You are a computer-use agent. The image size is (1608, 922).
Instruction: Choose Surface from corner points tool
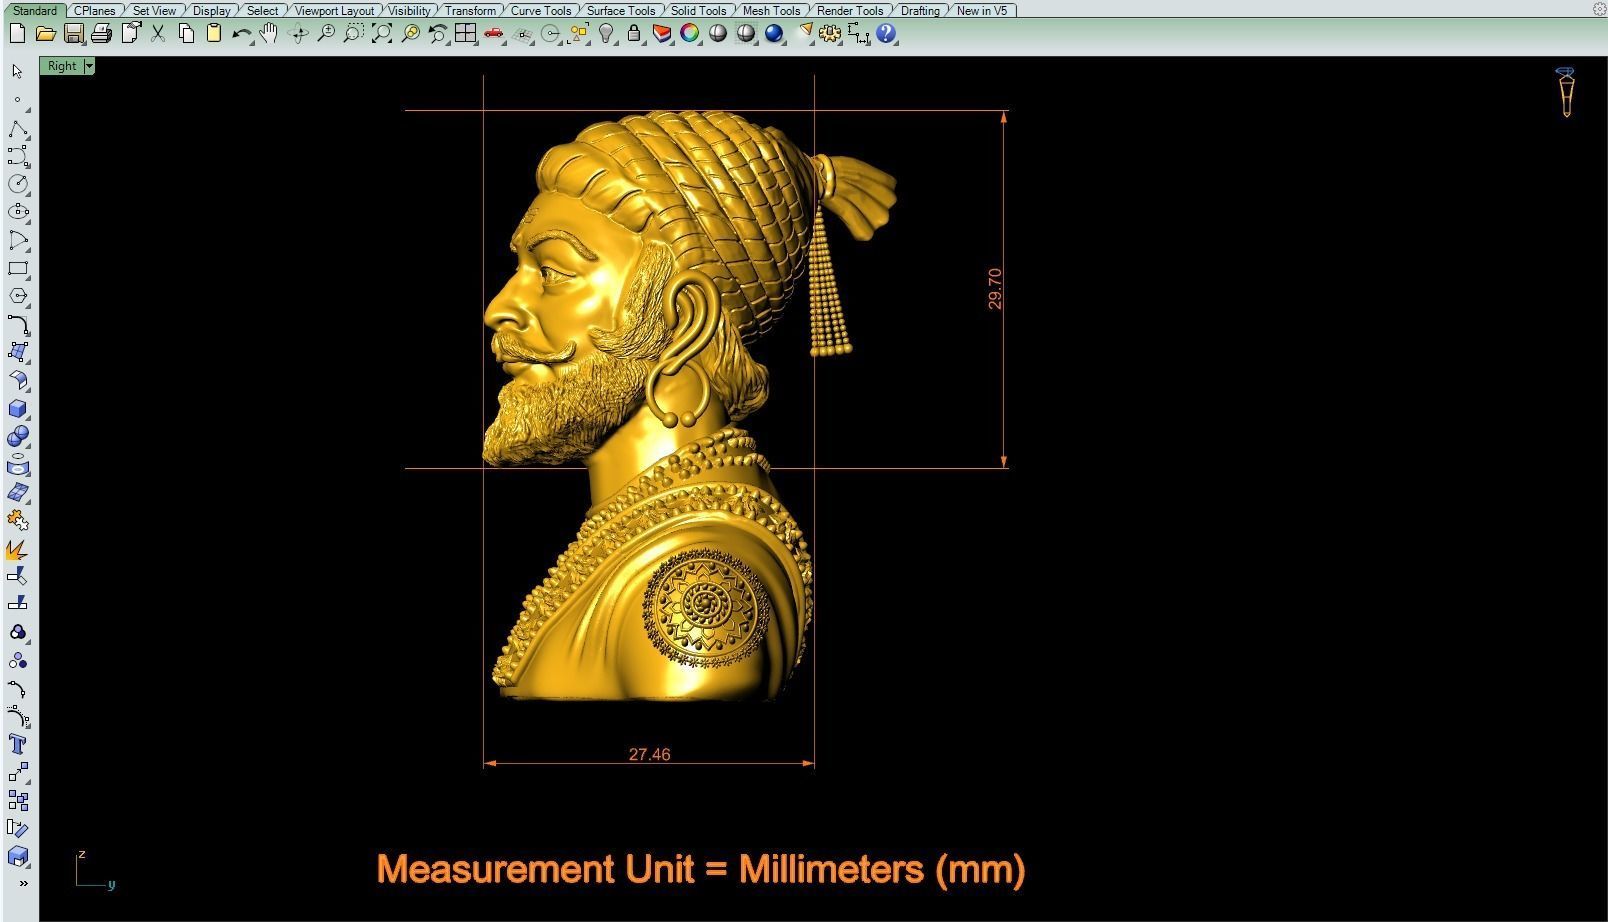(x=18, y=352)
